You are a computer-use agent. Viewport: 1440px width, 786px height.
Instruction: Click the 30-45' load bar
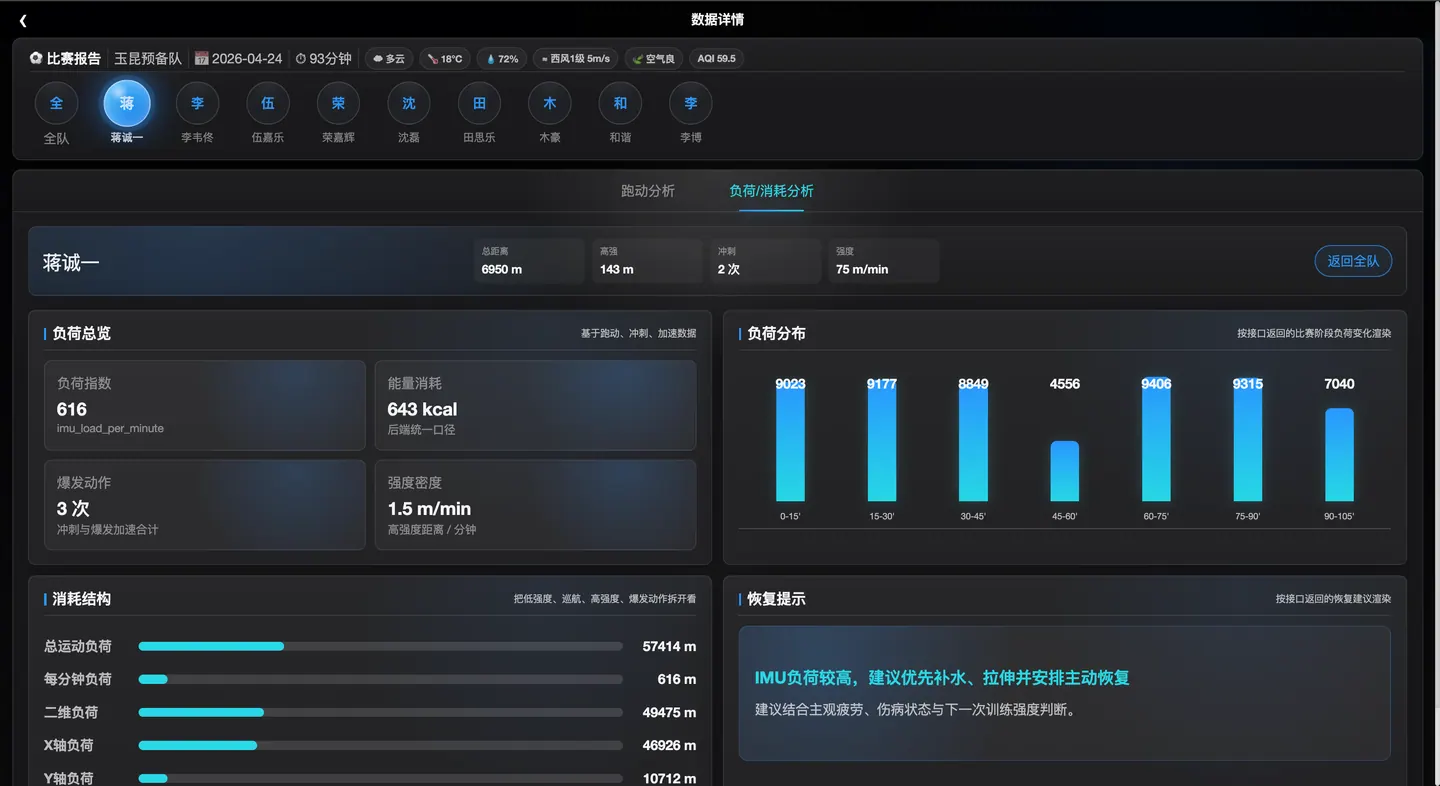click(x=973, y=445)
